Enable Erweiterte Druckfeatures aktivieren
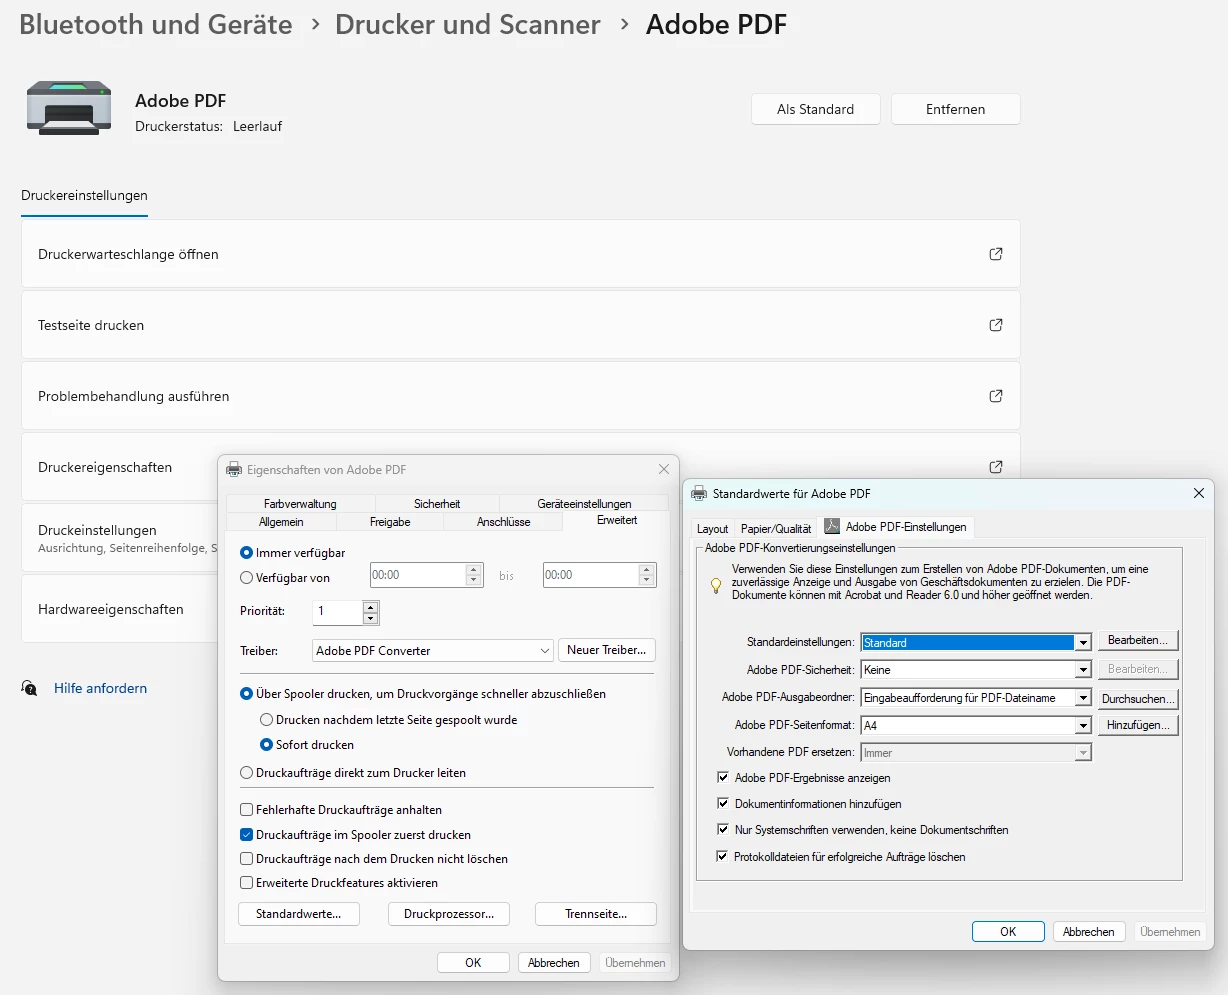Image resolution: width=1228 pixels, height=995 pixels. coord(247,882)
